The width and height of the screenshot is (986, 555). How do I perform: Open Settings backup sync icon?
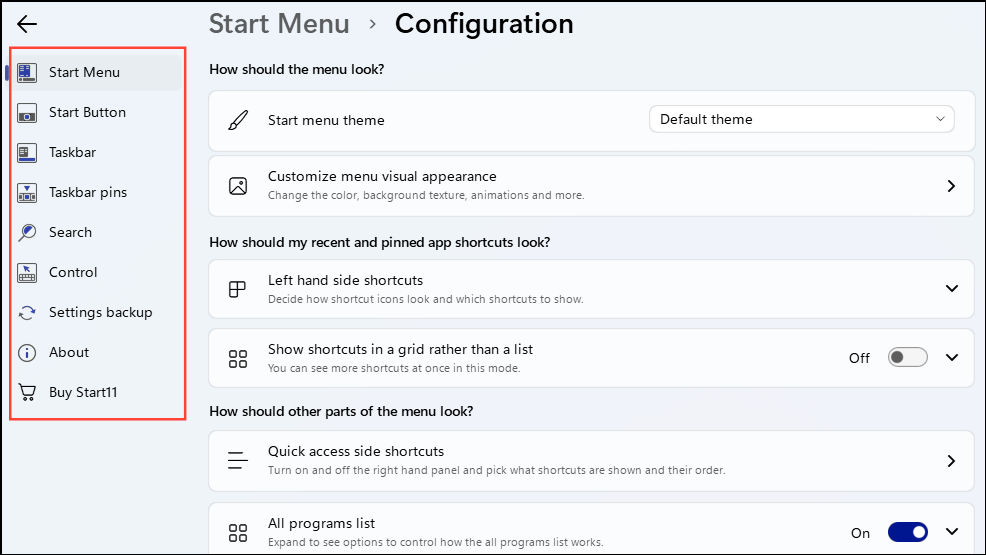28,313
